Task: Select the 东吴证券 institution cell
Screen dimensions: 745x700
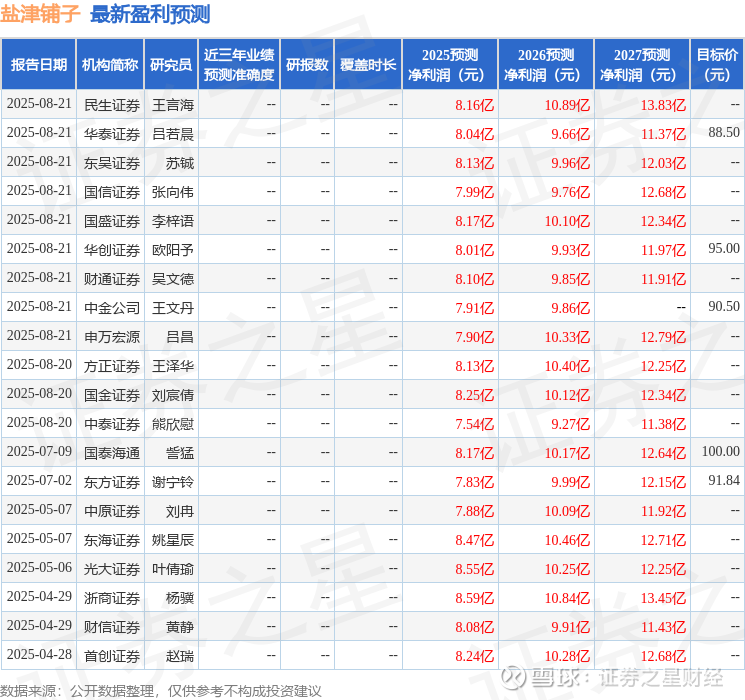Action: [112, 163]
